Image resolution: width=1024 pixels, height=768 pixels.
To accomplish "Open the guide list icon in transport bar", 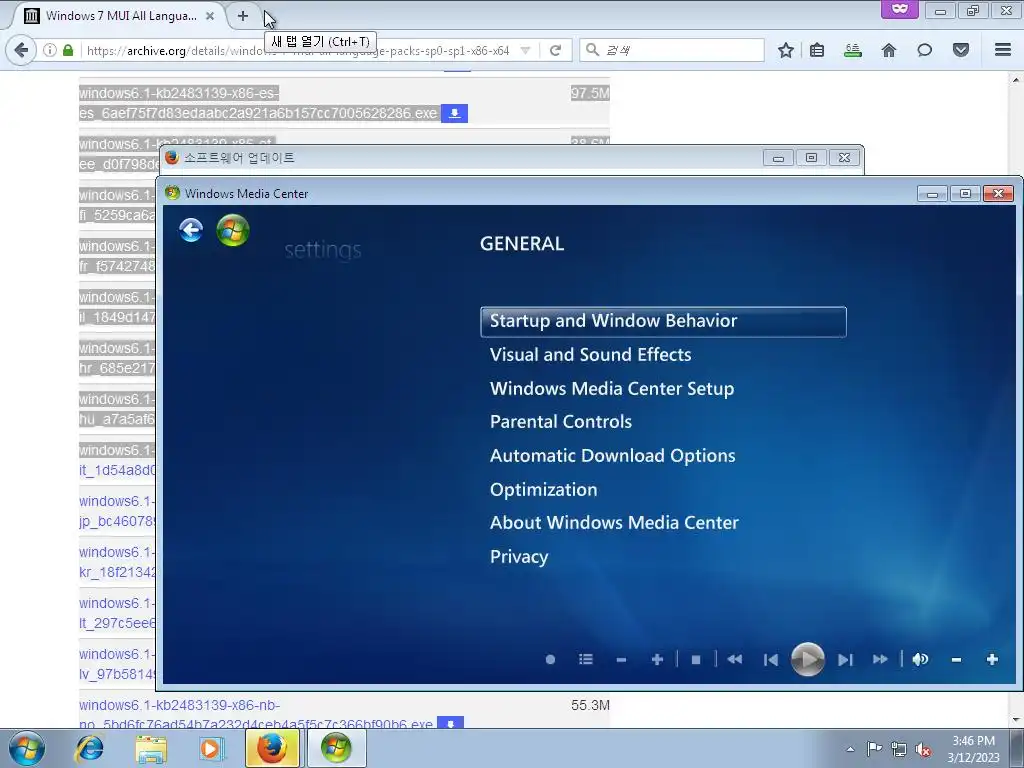I will (586, 660).
